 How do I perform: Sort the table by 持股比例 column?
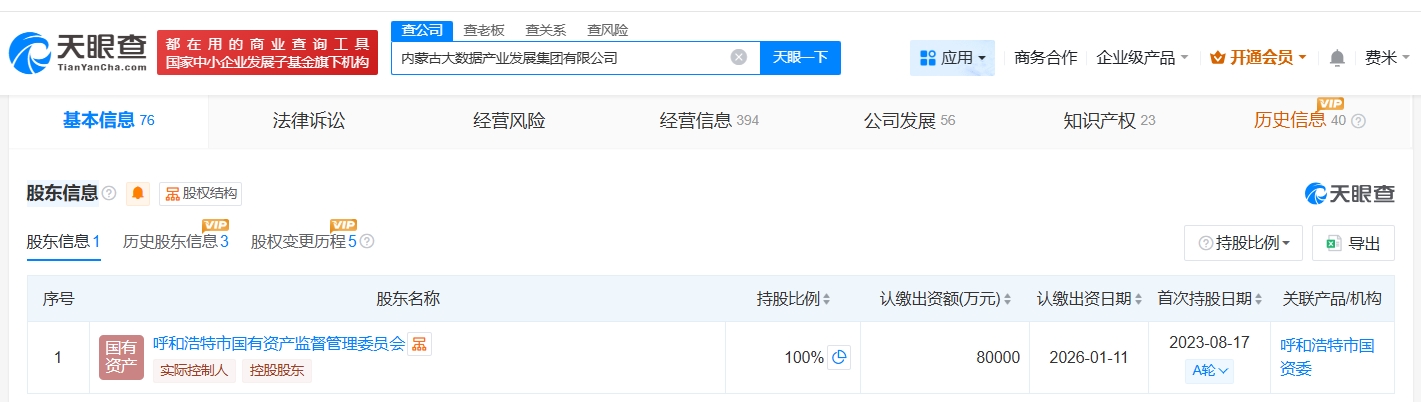point(826,299)
